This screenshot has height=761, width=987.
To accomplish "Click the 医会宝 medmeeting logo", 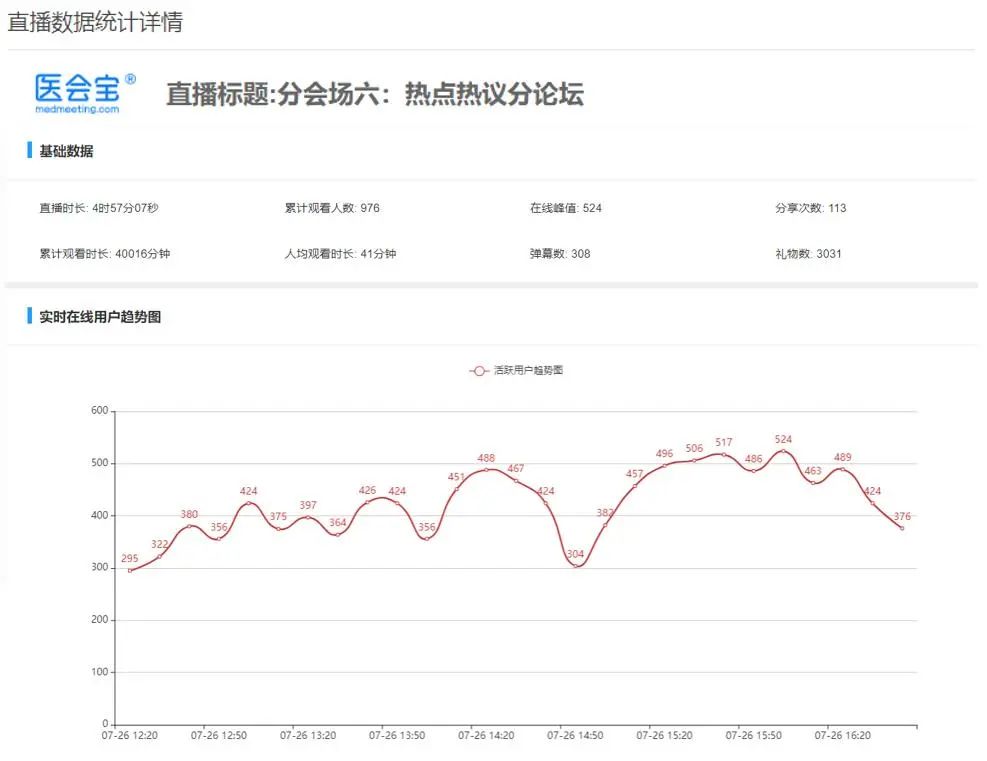I will click(84, 93).
